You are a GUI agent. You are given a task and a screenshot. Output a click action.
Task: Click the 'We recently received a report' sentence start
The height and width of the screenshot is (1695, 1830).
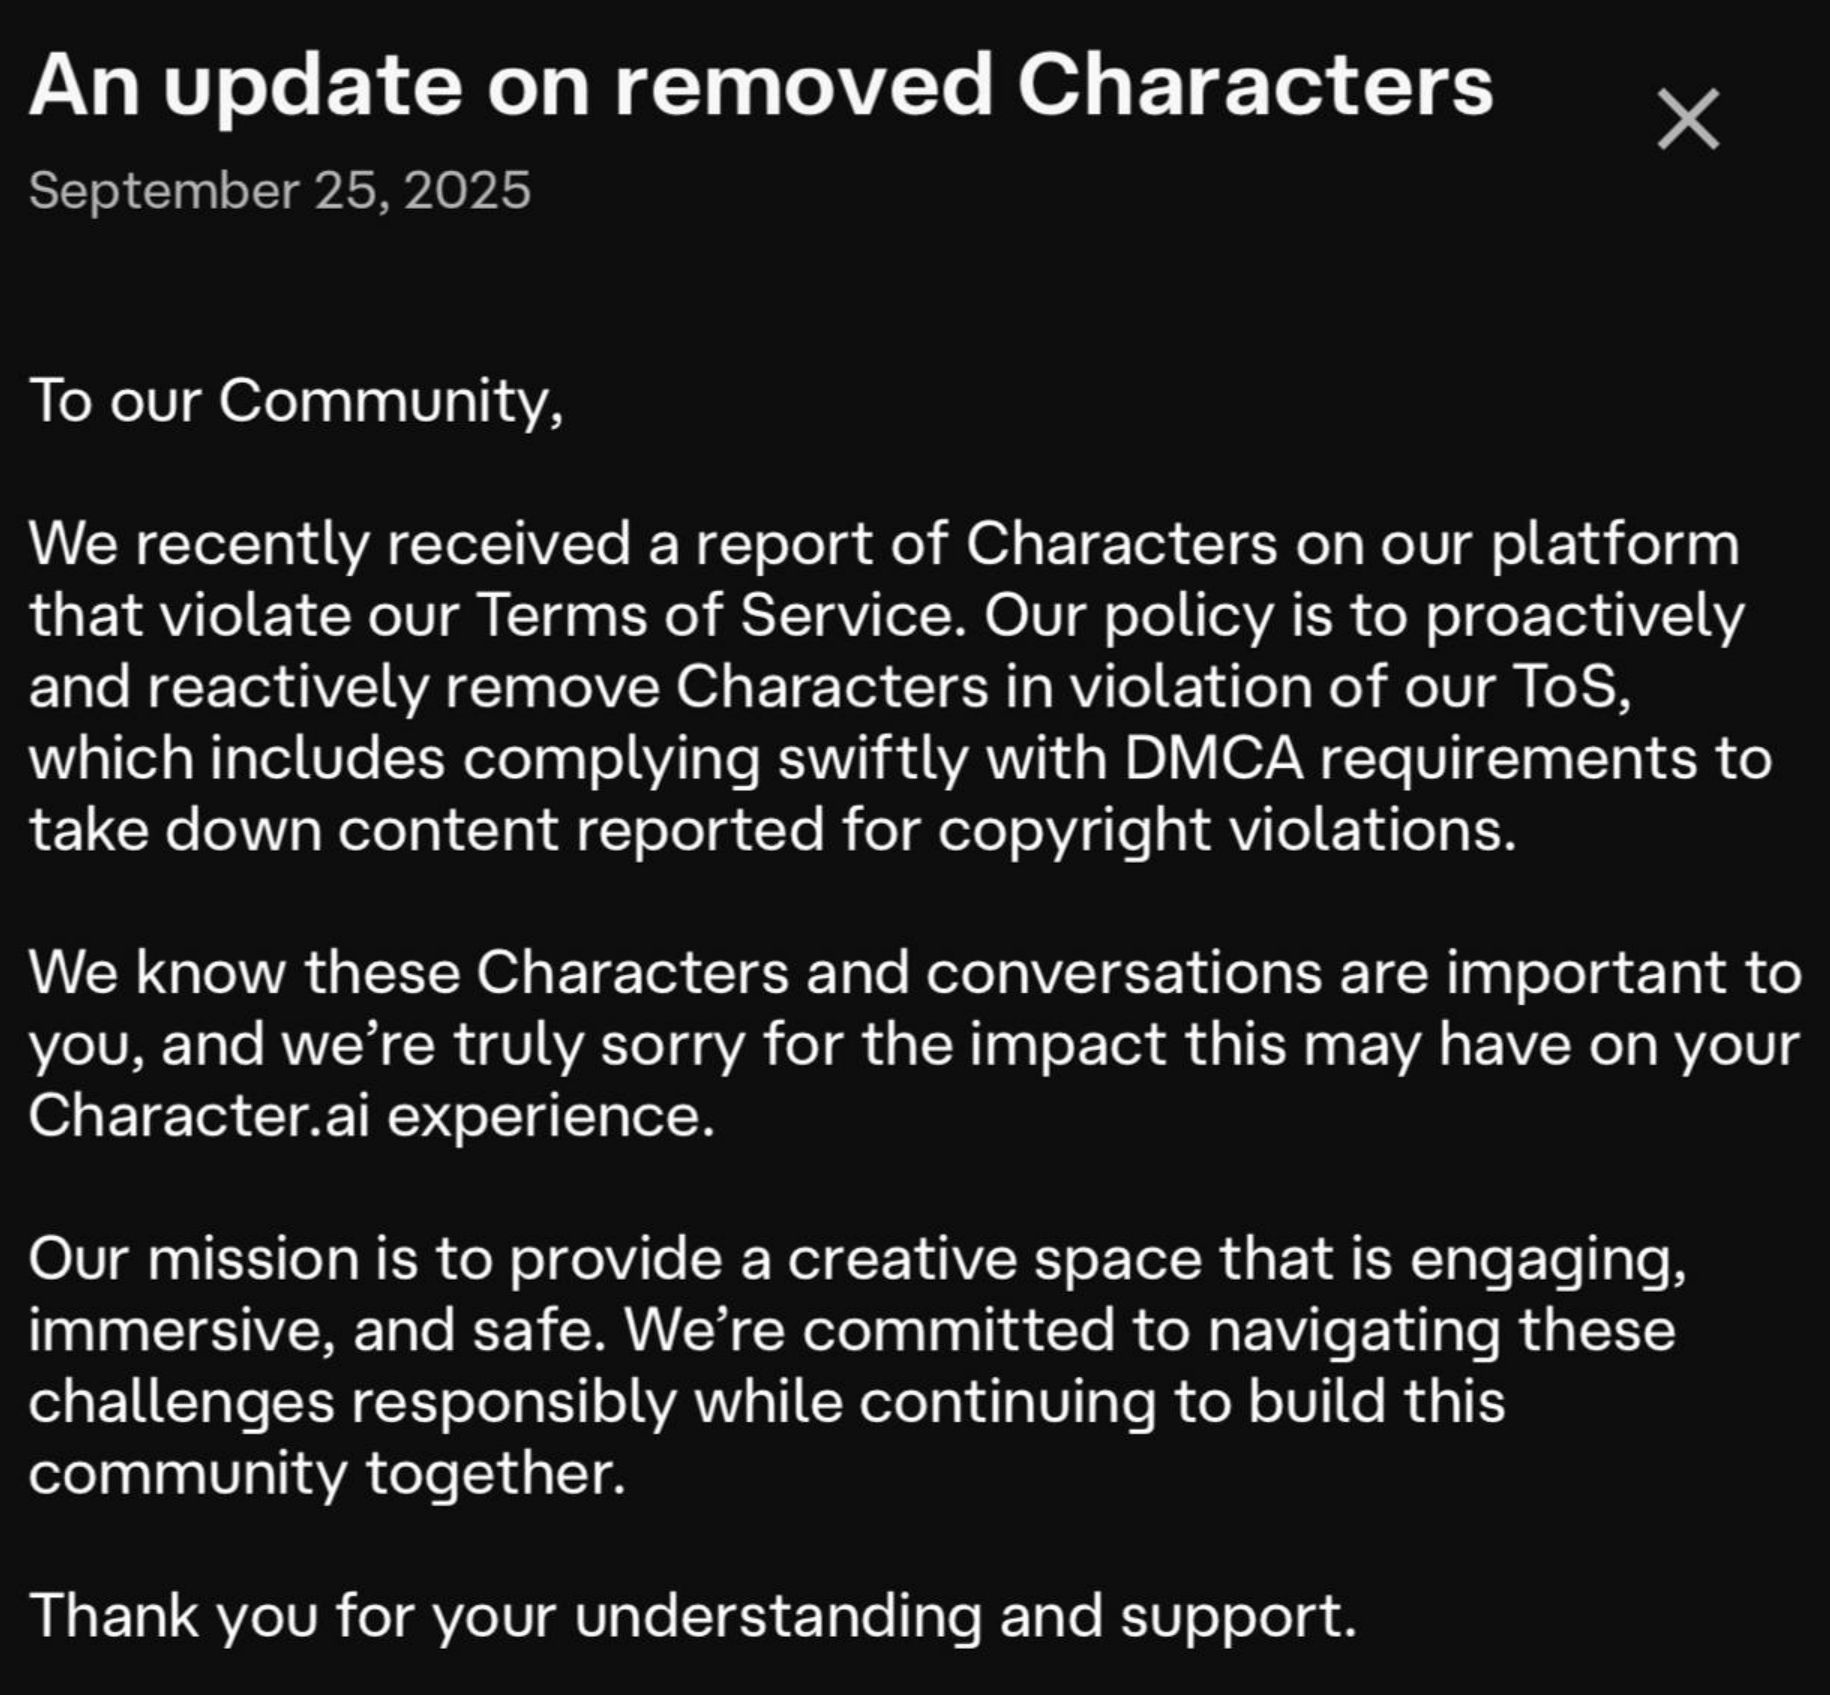(330, 544)
